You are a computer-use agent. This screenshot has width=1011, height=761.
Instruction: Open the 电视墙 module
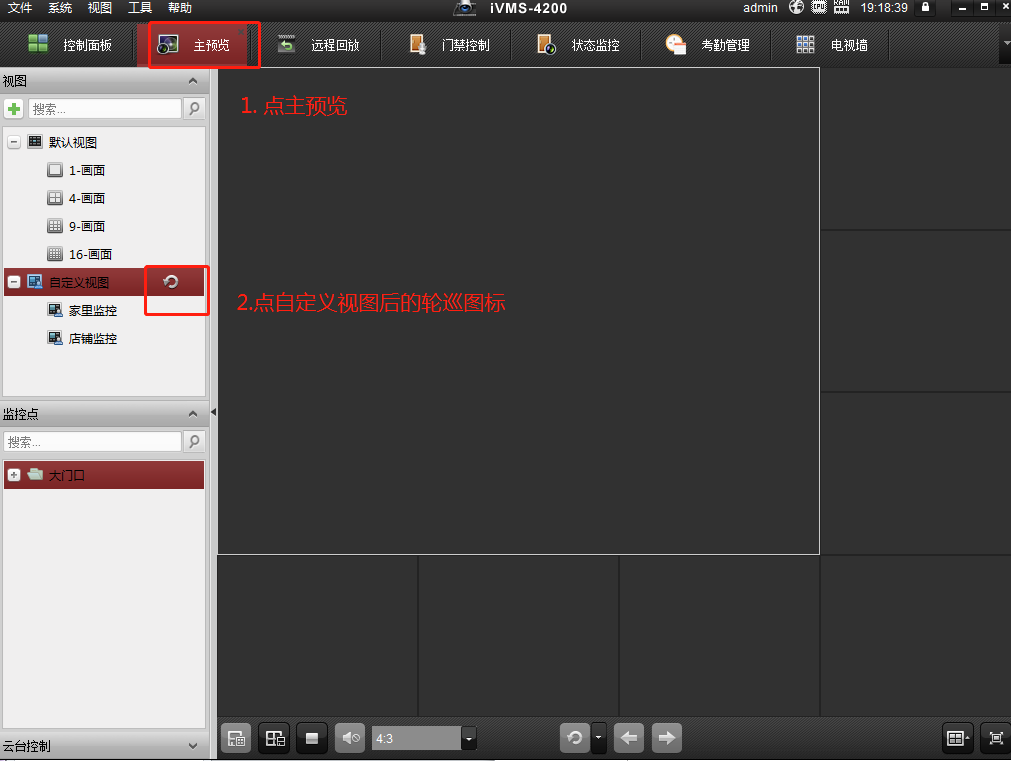(833, 45)
